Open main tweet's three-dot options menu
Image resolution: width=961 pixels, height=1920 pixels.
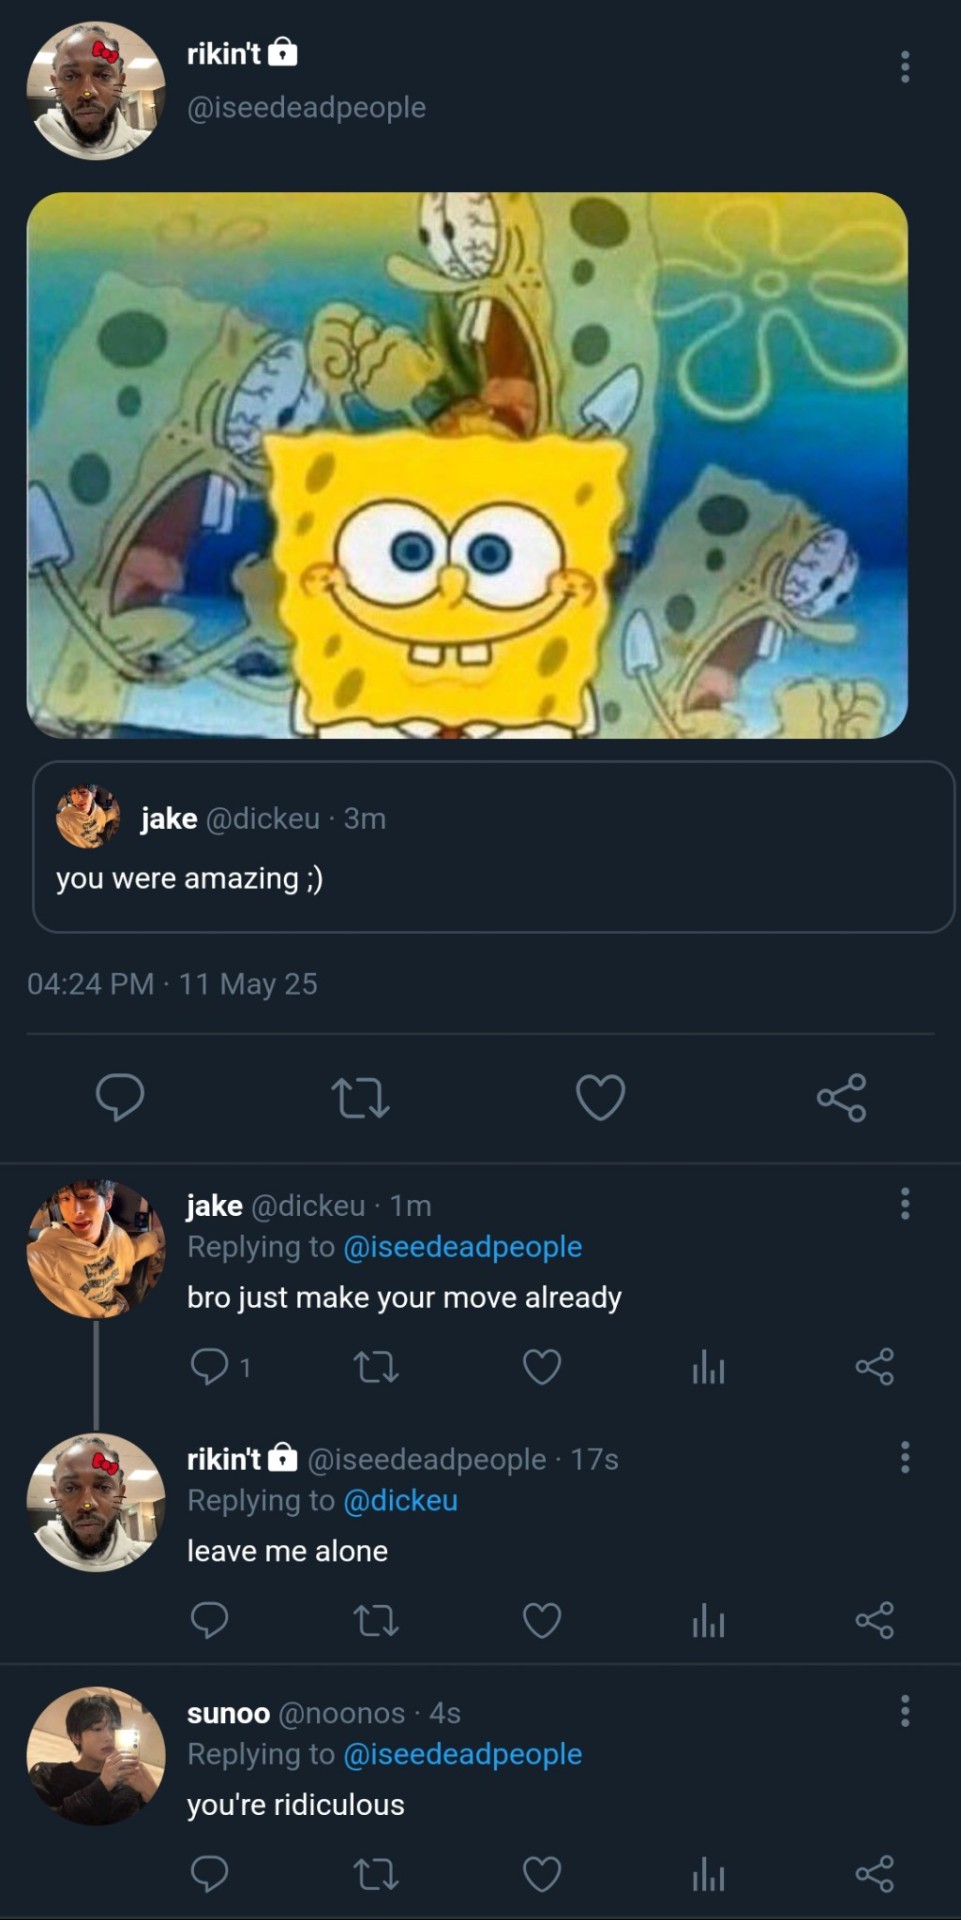904,67
